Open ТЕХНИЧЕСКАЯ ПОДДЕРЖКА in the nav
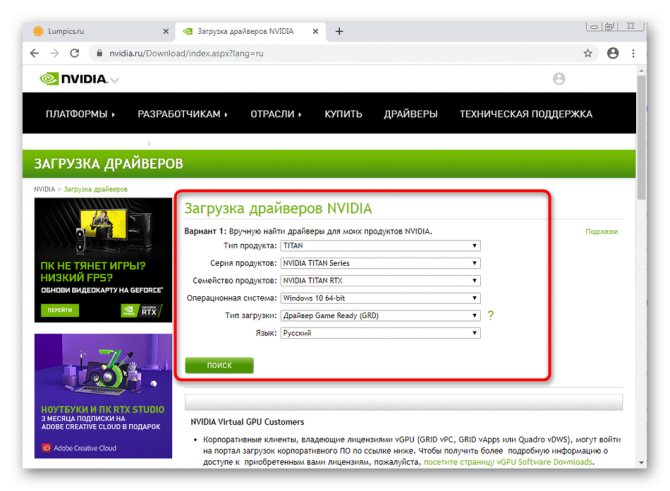The width and height of the screenshot is (670, 491). click(x=526, y=114)
